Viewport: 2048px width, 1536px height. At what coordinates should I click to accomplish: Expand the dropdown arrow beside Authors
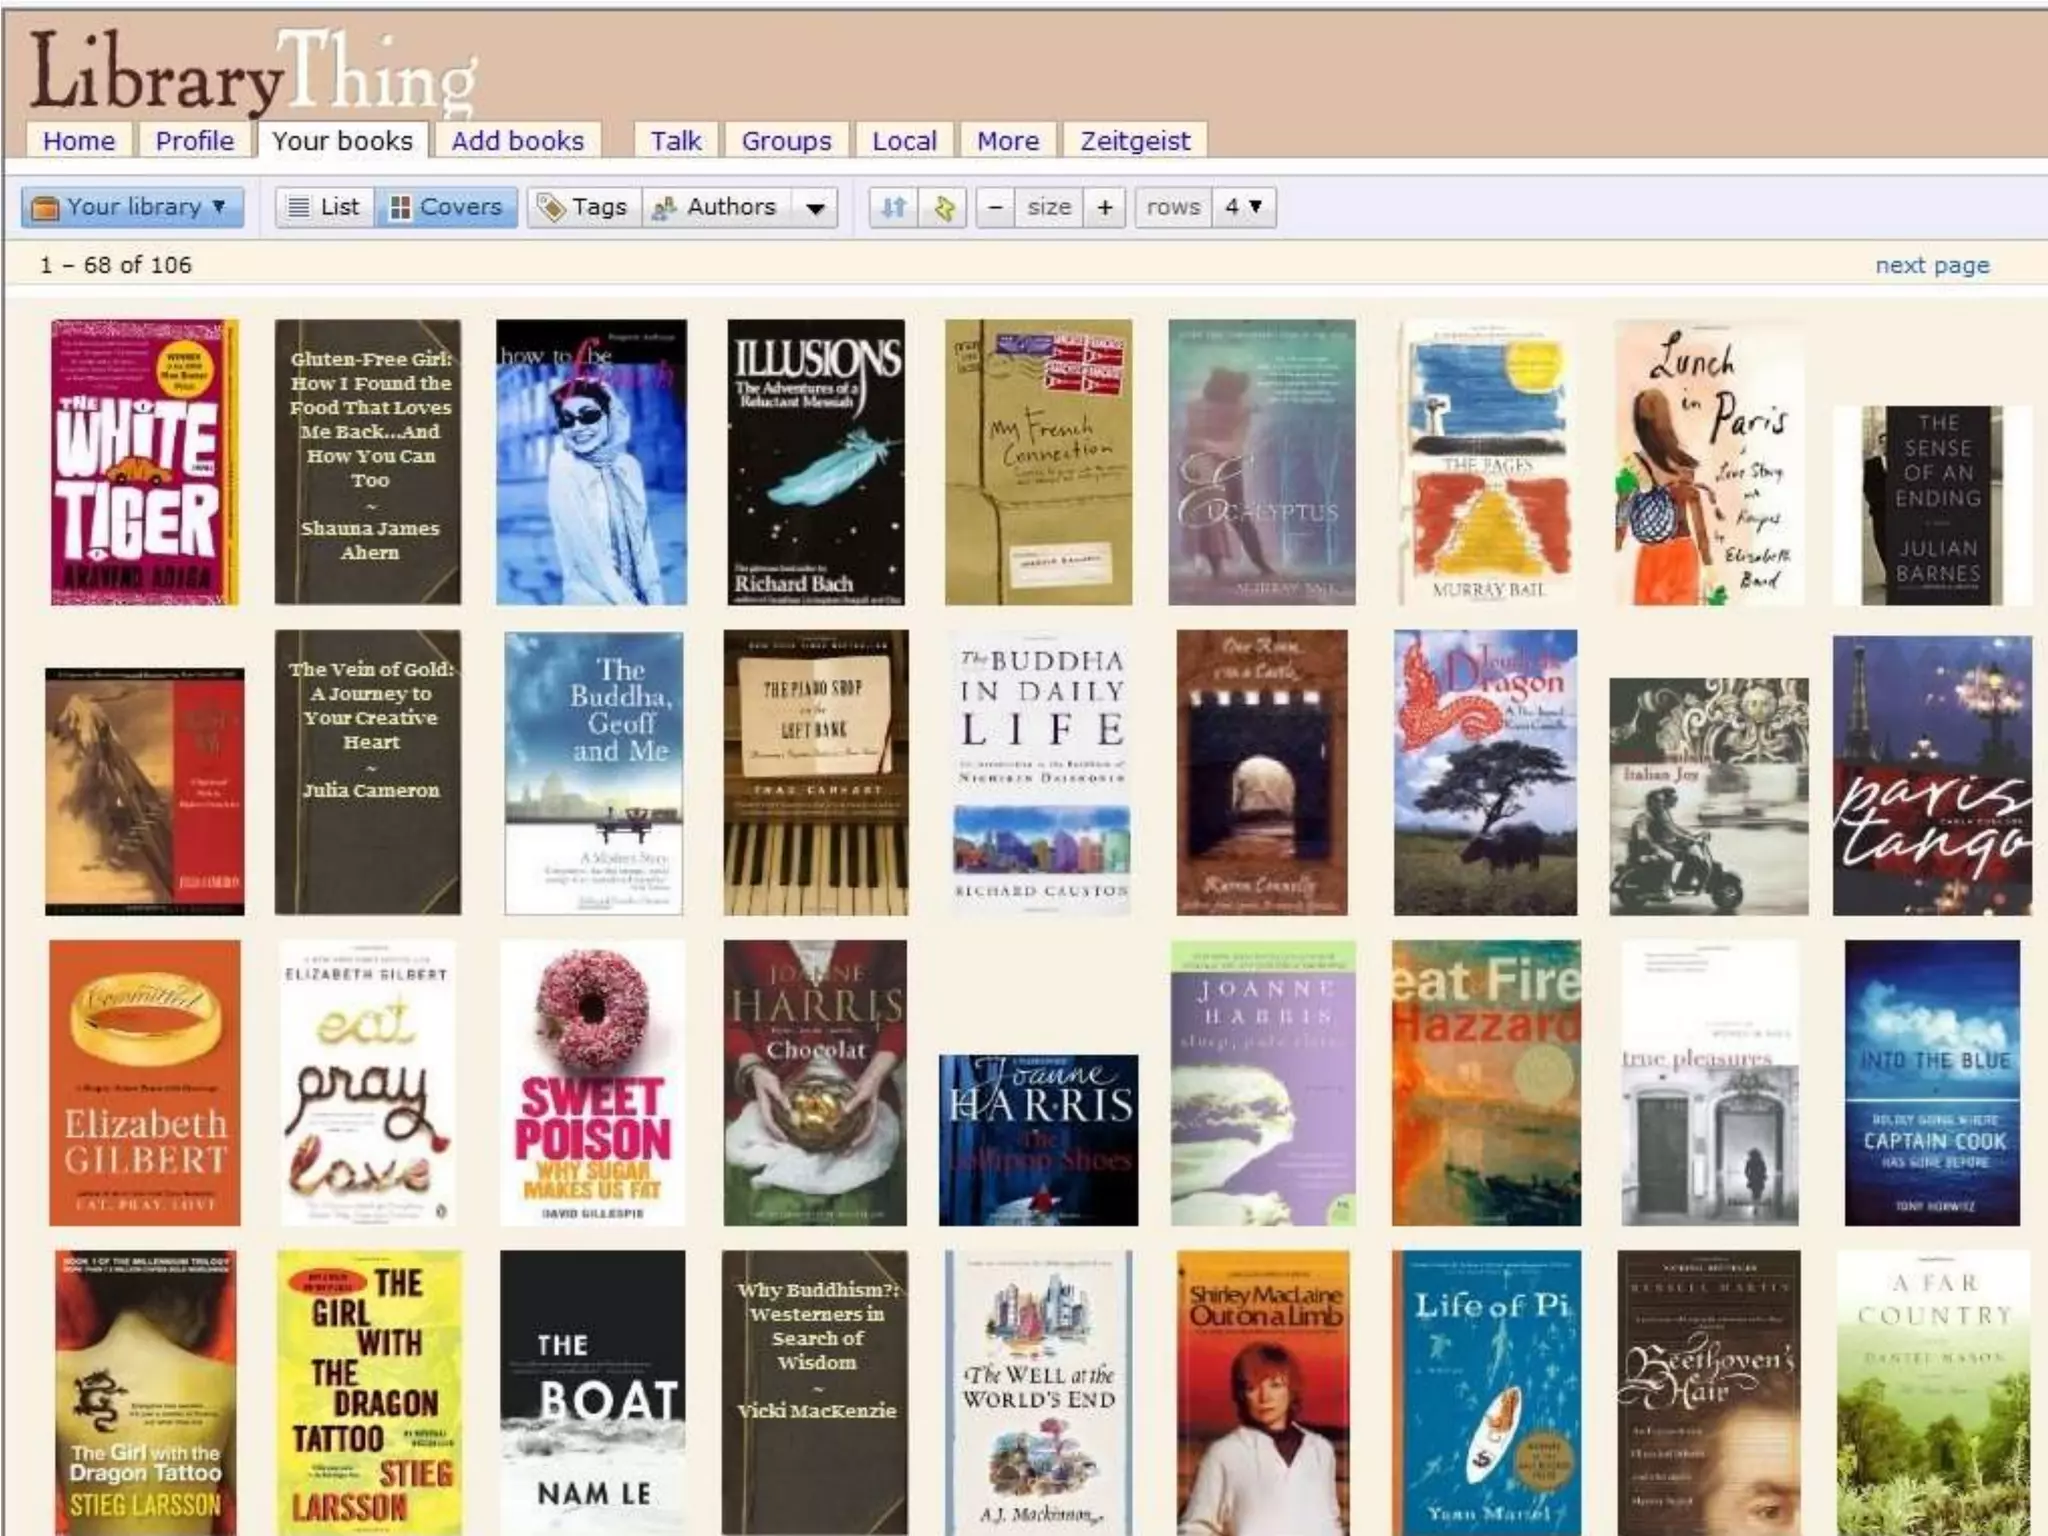coord(816,208)
